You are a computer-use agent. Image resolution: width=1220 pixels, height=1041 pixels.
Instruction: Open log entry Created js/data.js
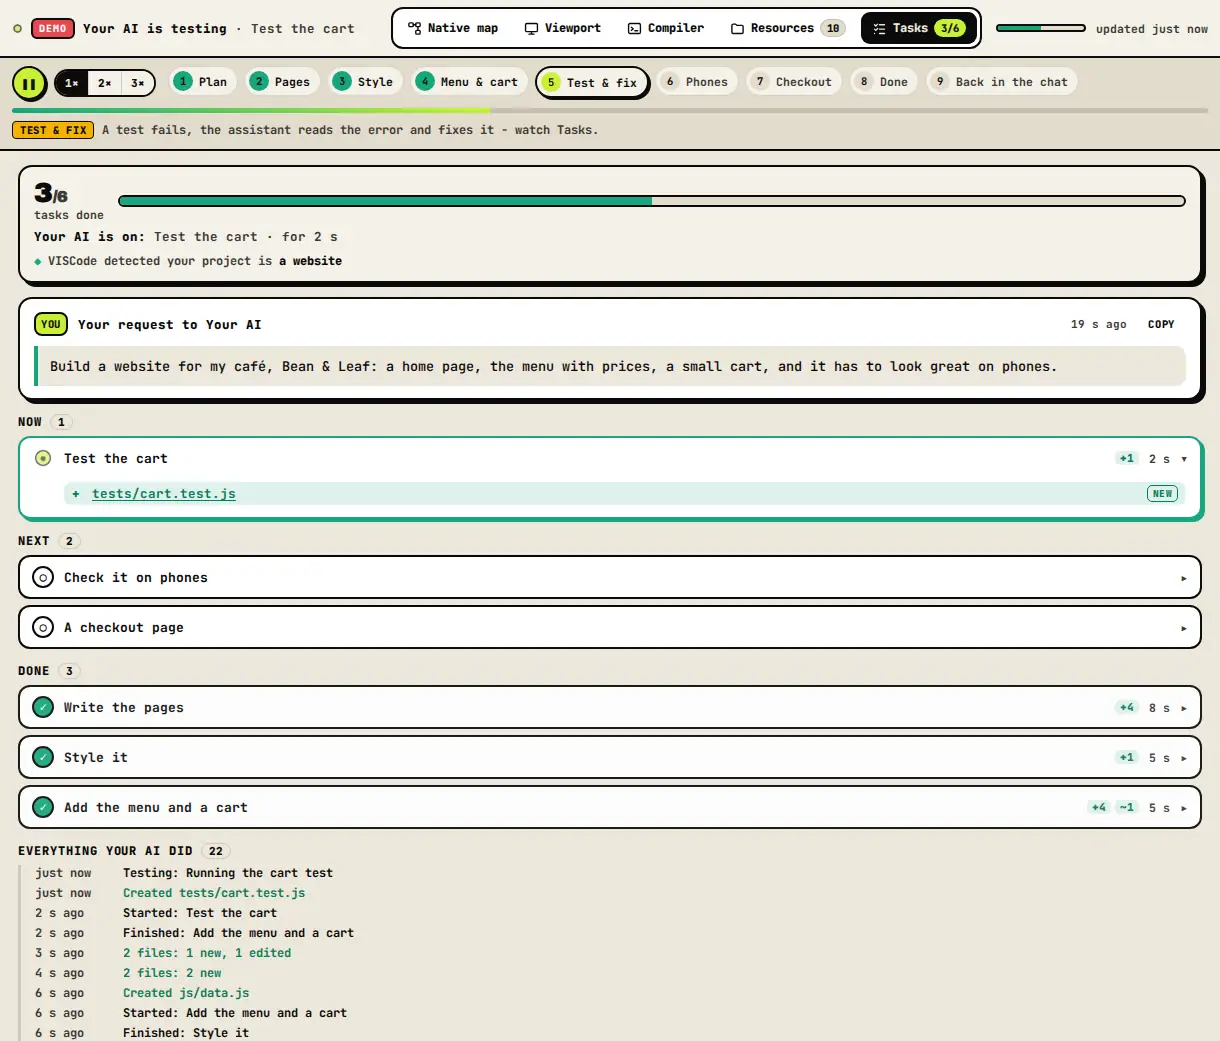click(186, 993)
